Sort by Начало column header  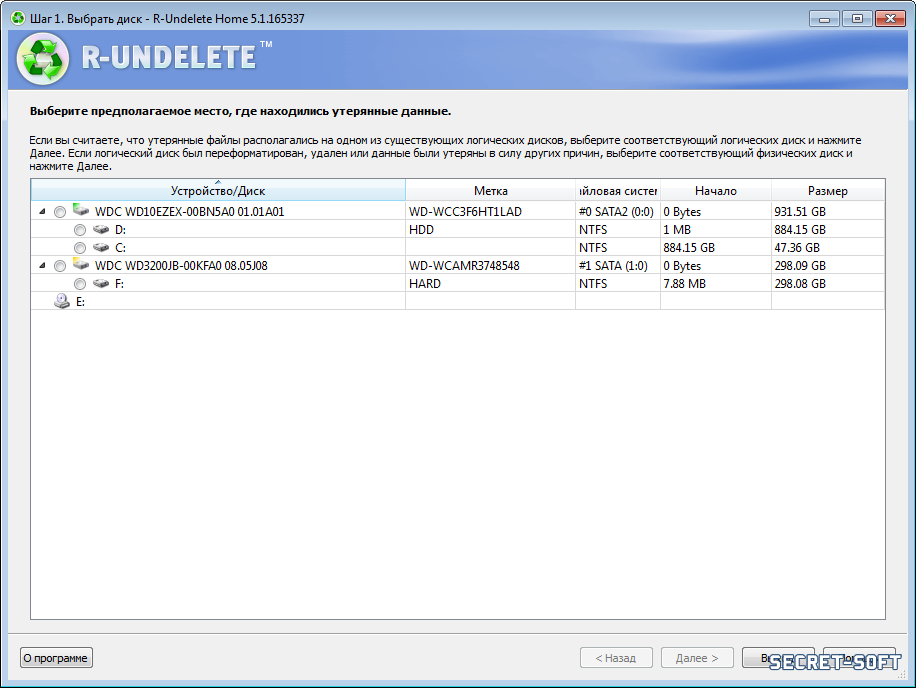coord(716,190)
